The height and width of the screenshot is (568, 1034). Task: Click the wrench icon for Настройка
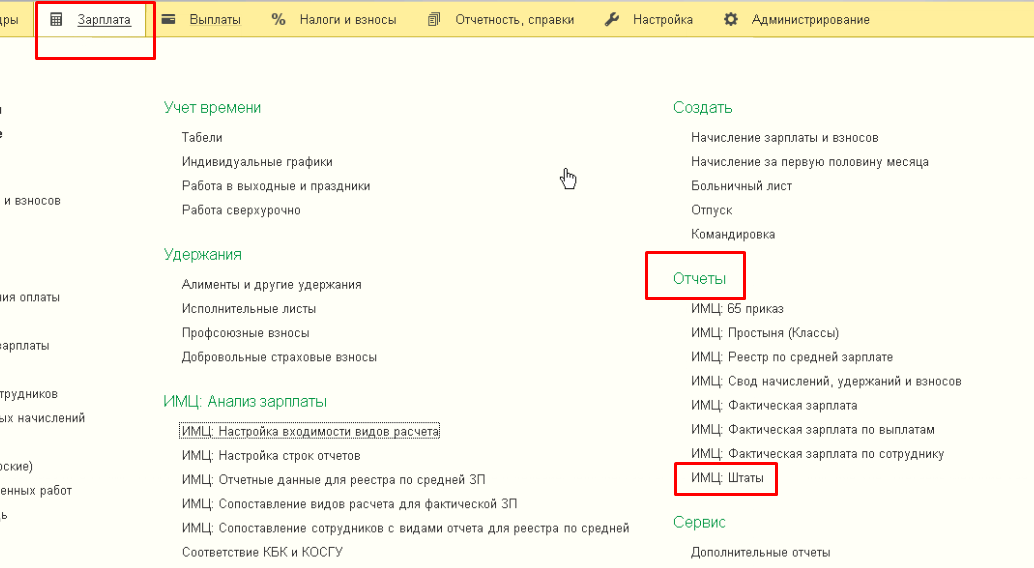coord(612,19)
